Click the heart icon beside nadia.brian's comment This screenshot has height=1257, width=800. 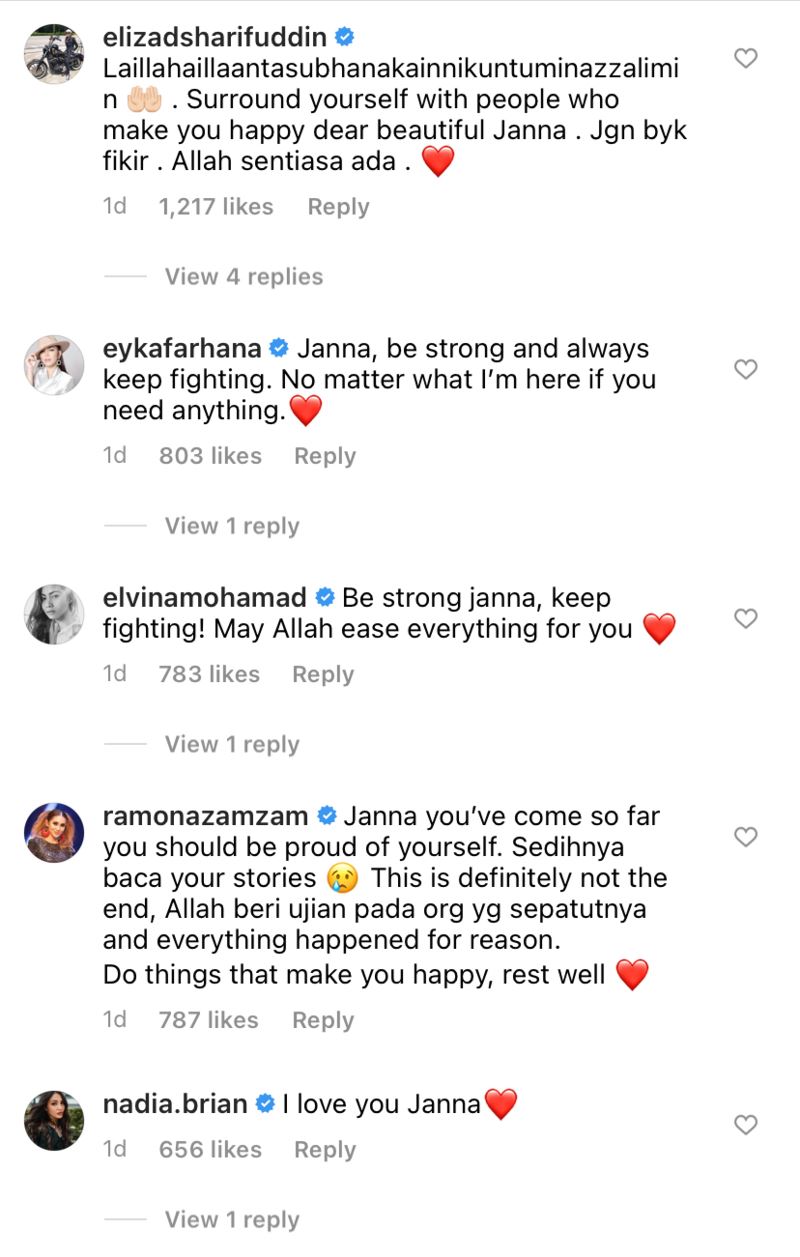pos(745,1124)
